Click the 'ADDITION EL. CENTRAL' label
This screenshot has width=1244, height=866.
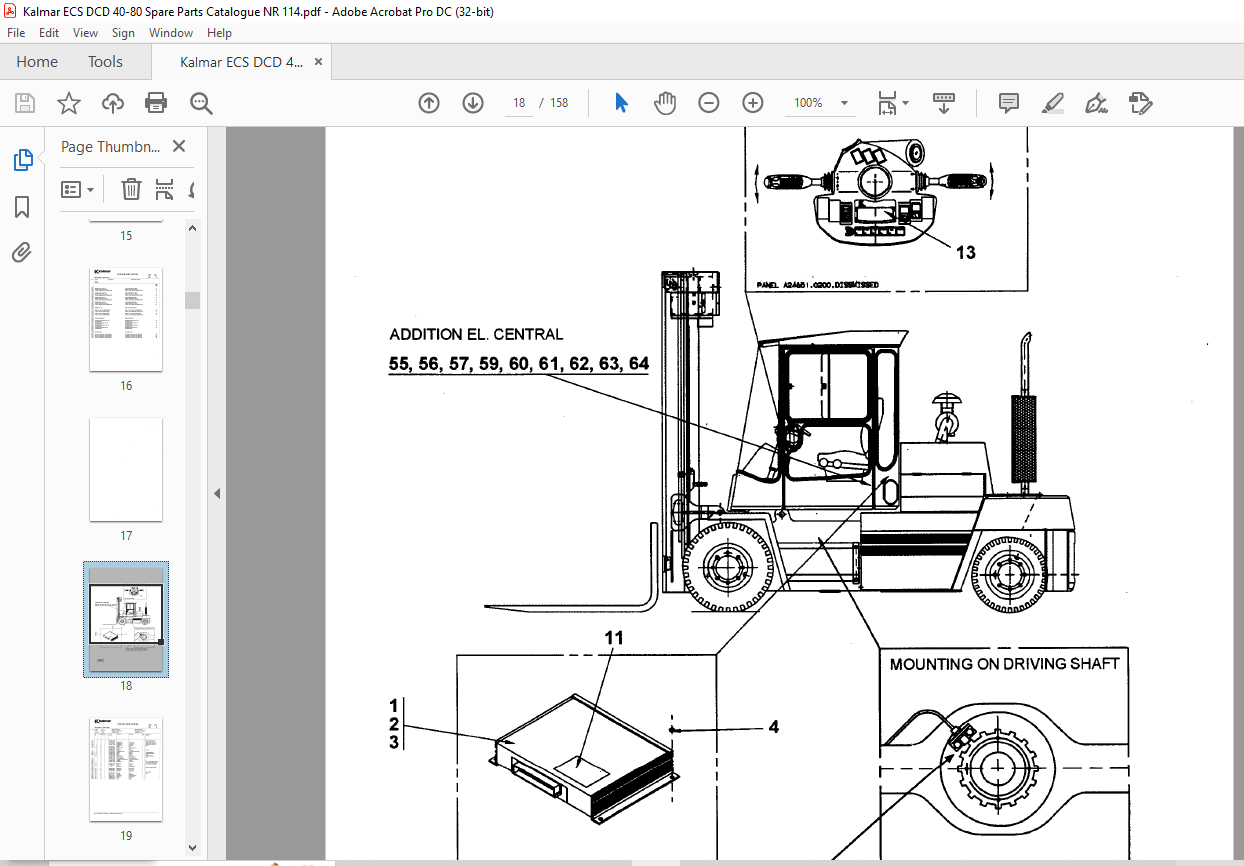tap(476, 335)
